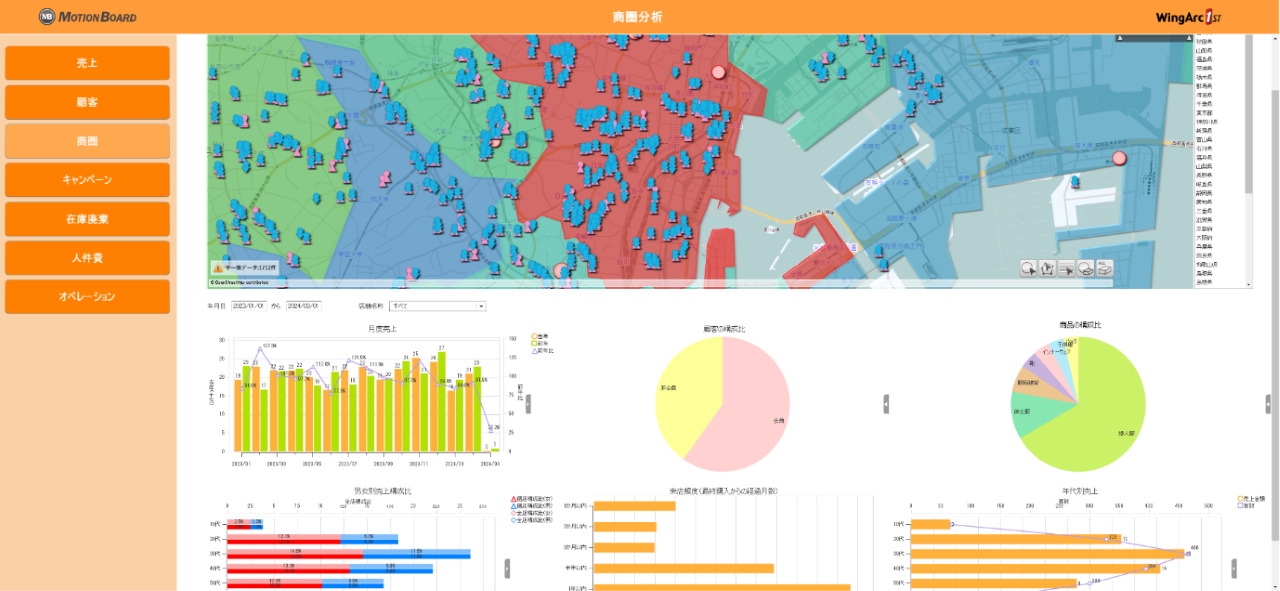
Task: Click the オペレーション button
Action: tap(87, 297)
